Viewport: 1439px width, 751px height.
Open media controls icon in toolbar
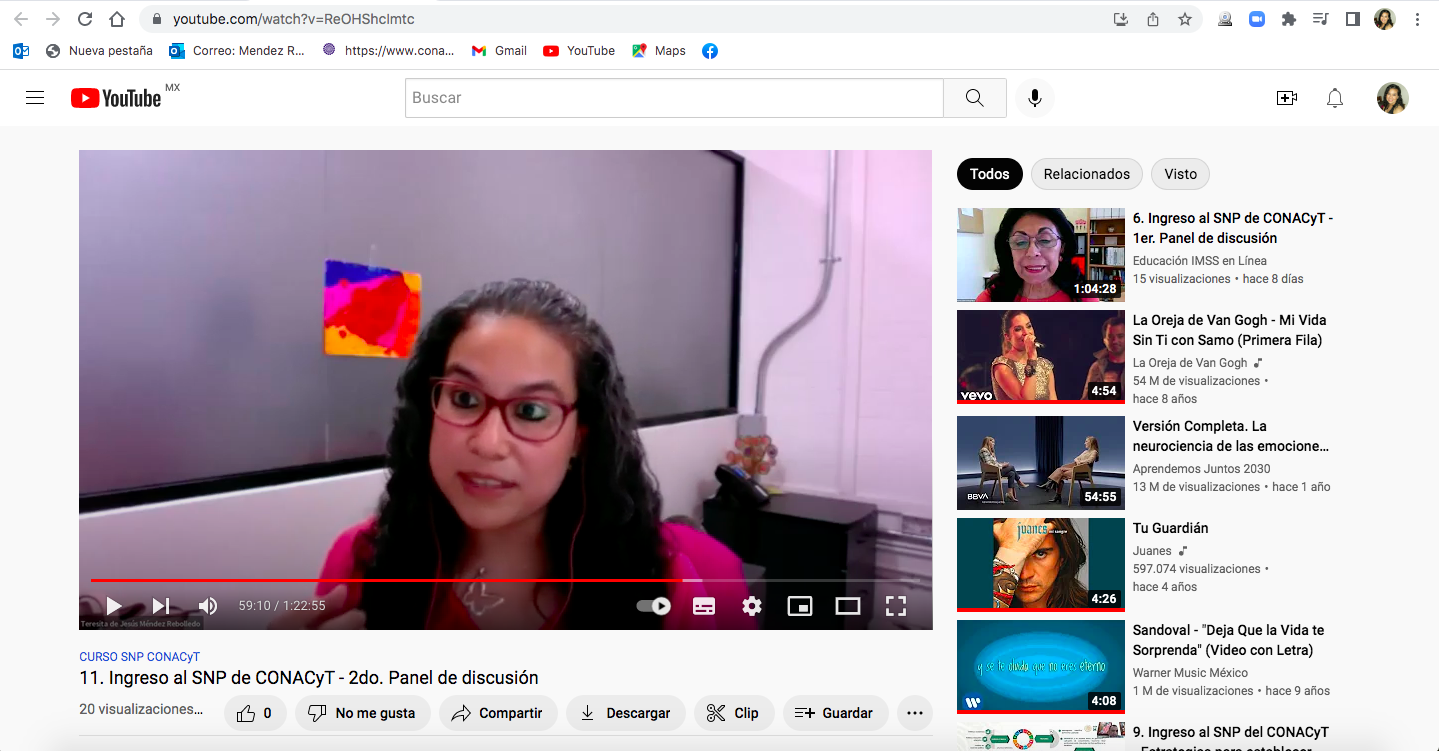point(1321,19)
